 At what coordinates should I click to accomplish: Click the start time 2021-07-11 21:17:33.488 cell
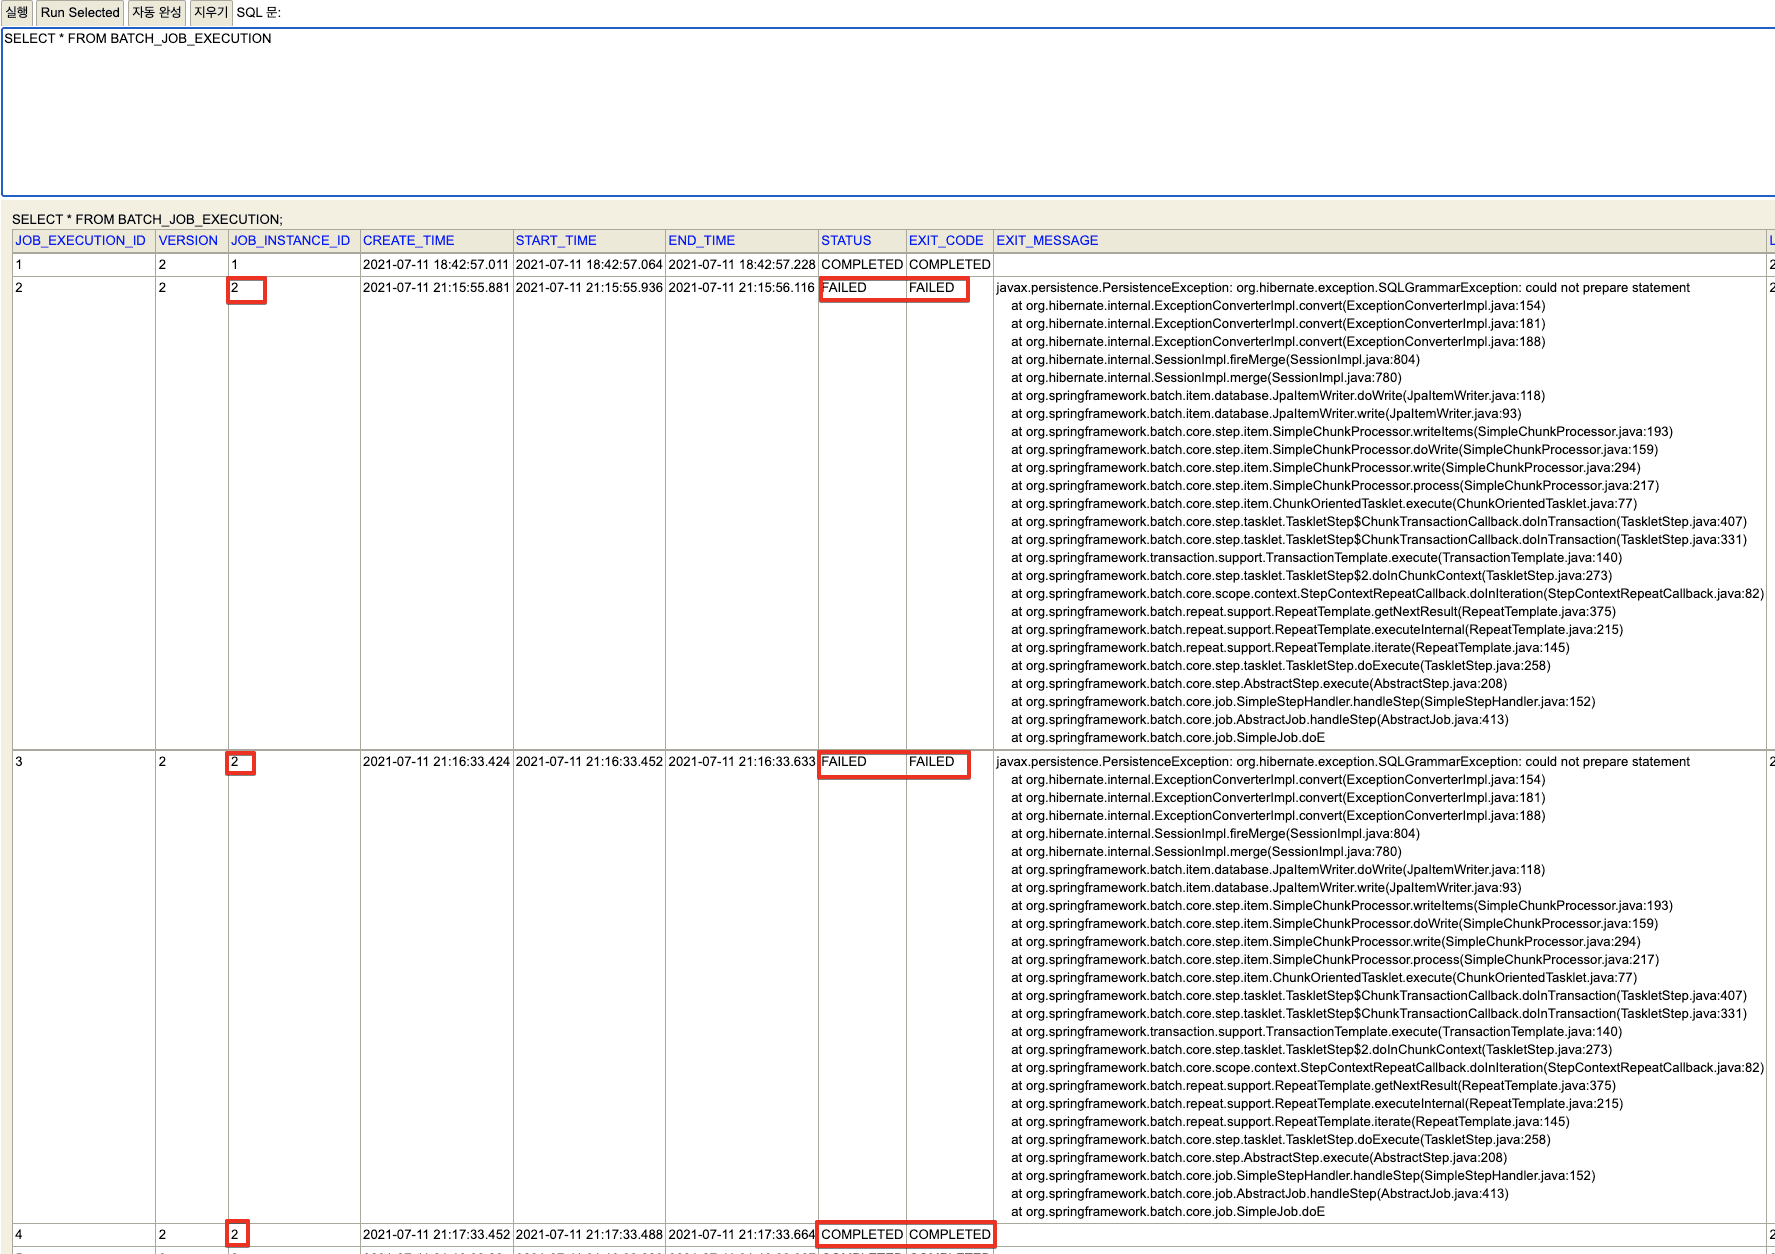click(589, 1235)
